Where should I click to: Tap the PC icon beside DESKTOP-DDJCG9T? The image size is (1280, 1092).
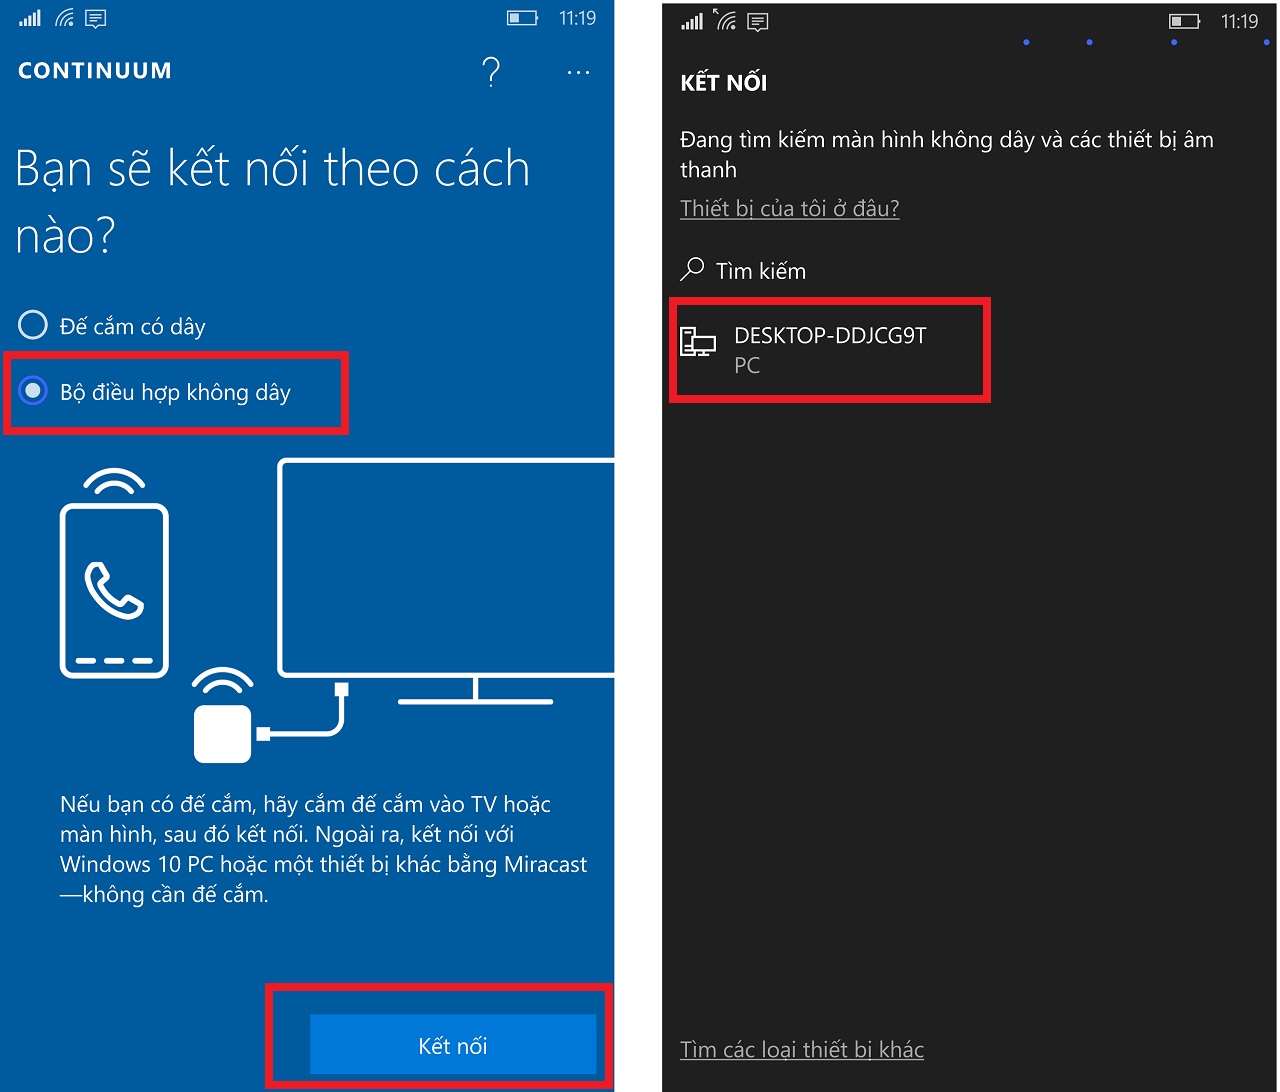[x=698, y=341]
